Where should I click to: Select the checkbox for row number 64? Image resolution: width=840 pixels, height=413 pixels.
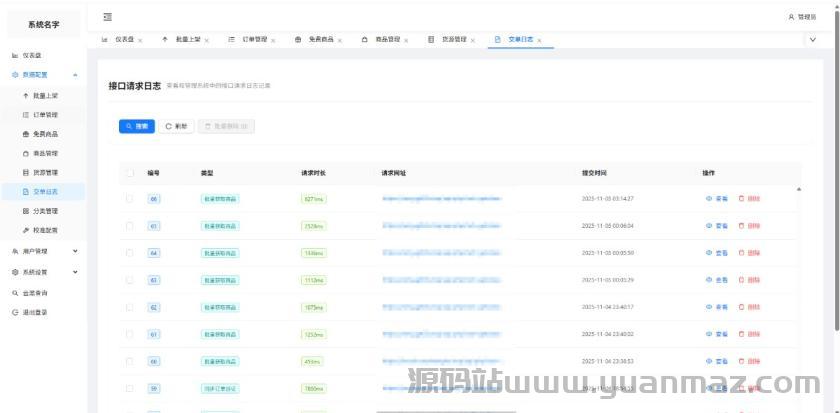click(x=129, y=253)
